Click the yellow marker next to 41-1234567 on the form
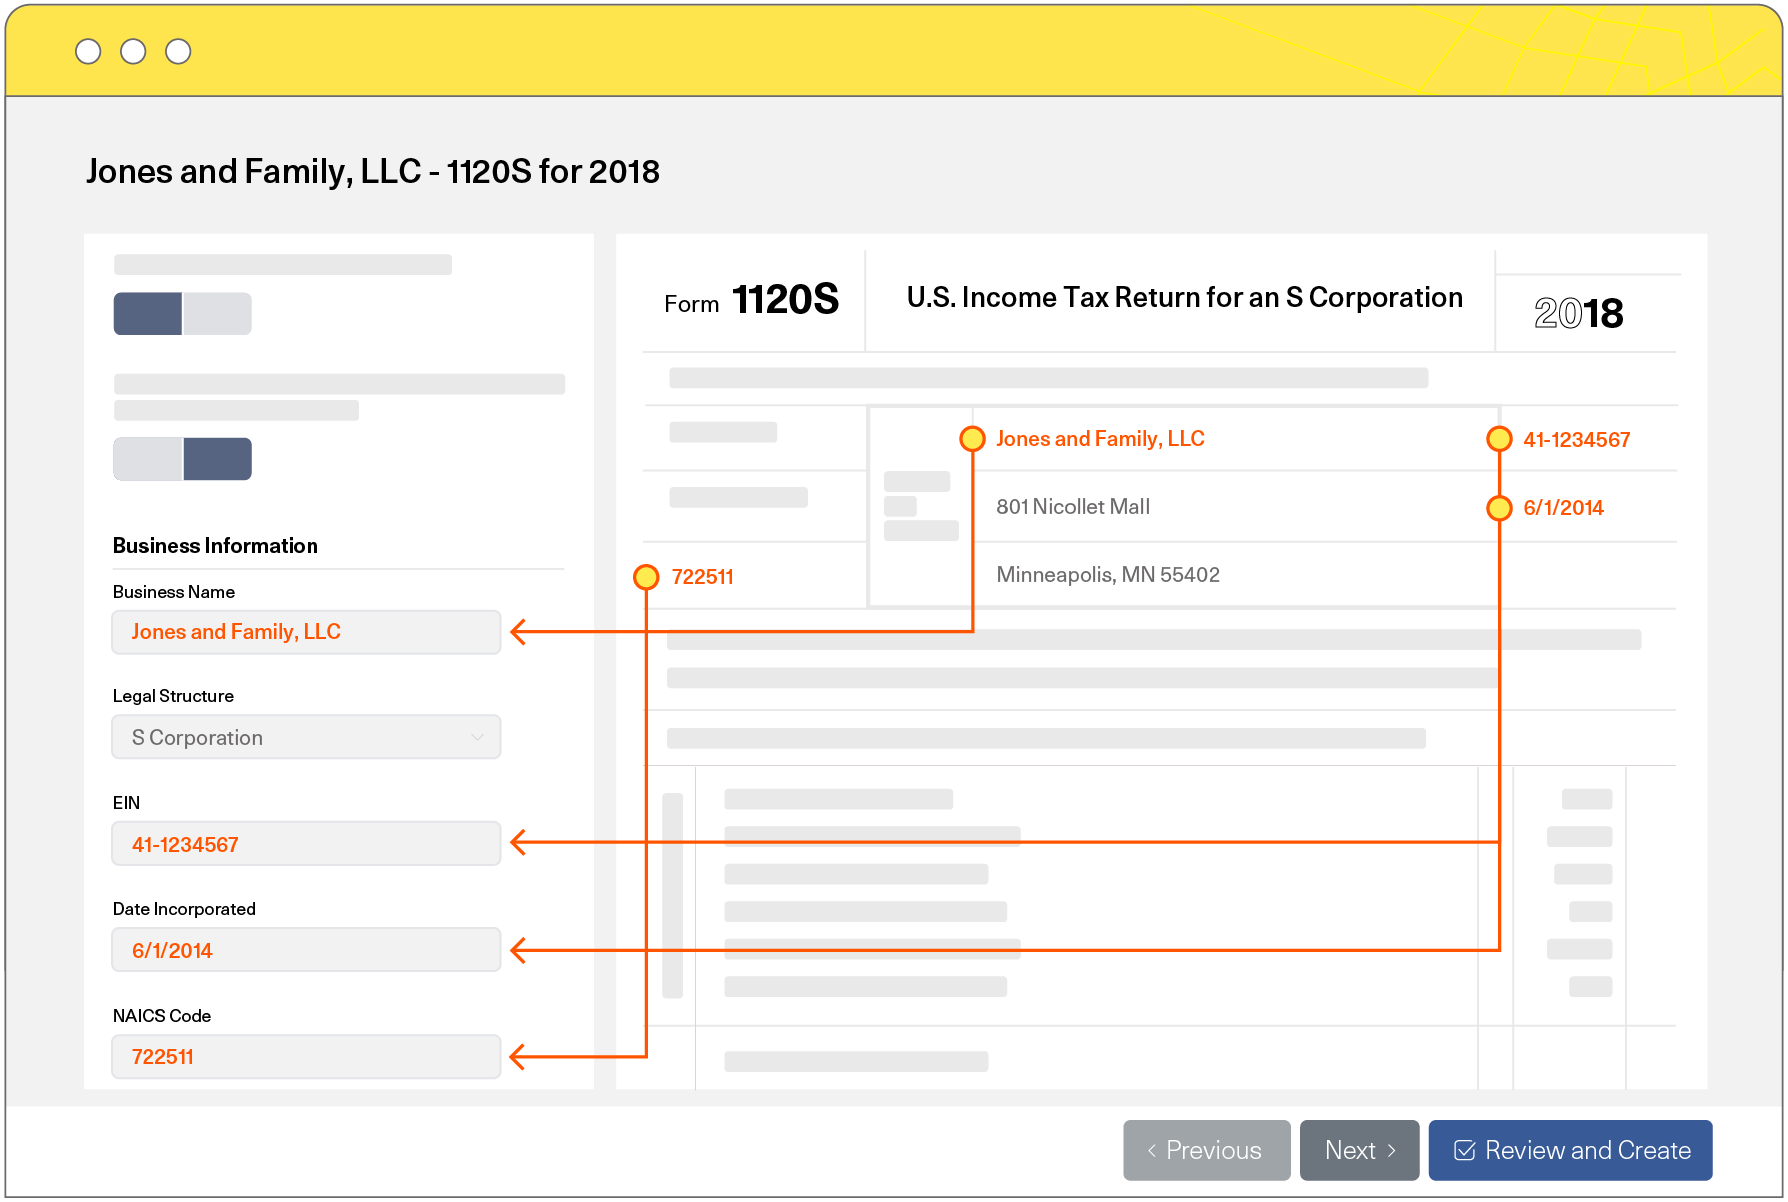Screen dimensions: 1788x1202 1499,439
